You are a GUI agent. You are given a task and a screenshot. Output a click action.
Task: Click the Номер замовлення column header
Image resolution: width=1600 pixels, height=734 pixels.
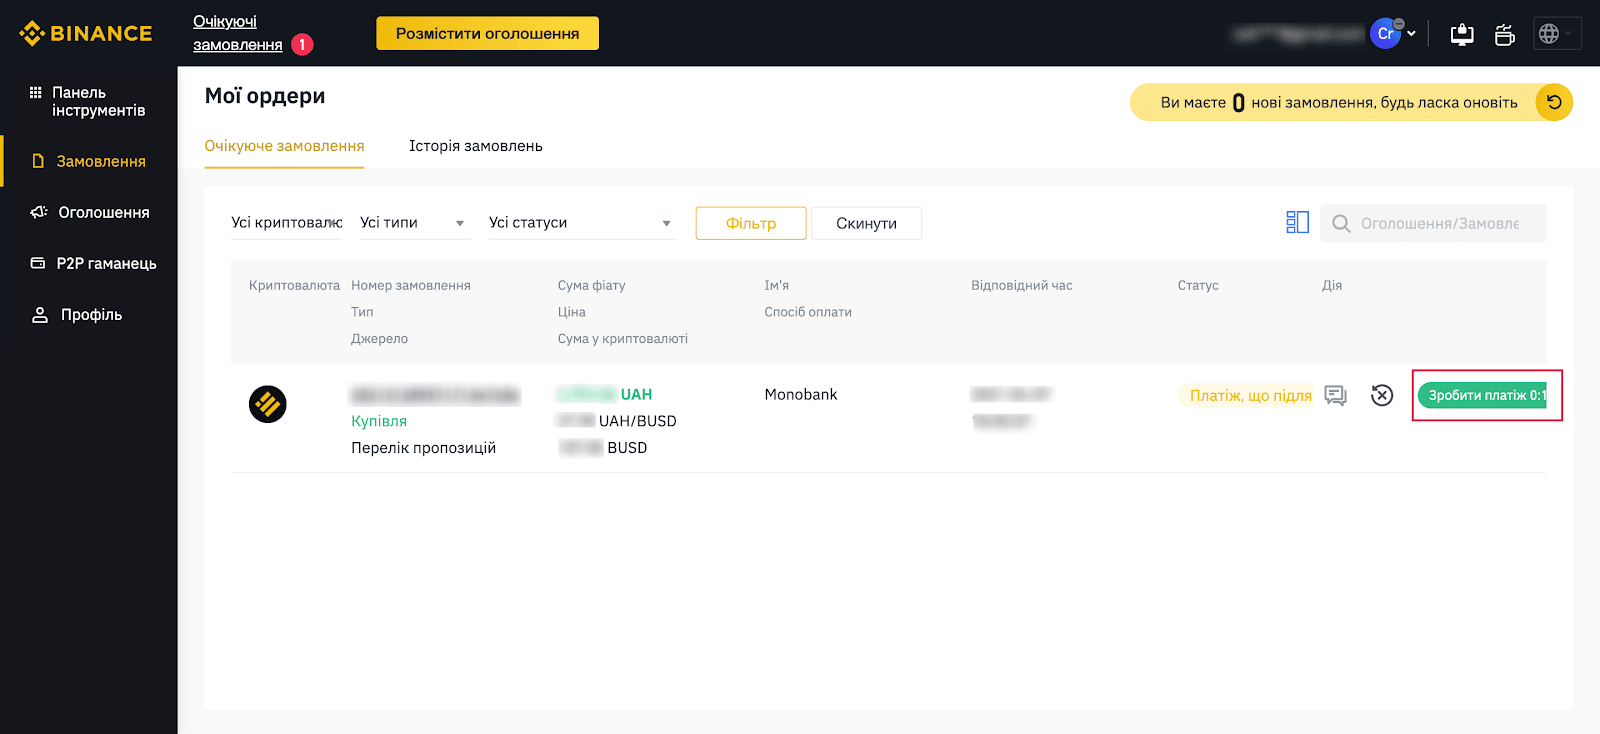tap(411, 285)
